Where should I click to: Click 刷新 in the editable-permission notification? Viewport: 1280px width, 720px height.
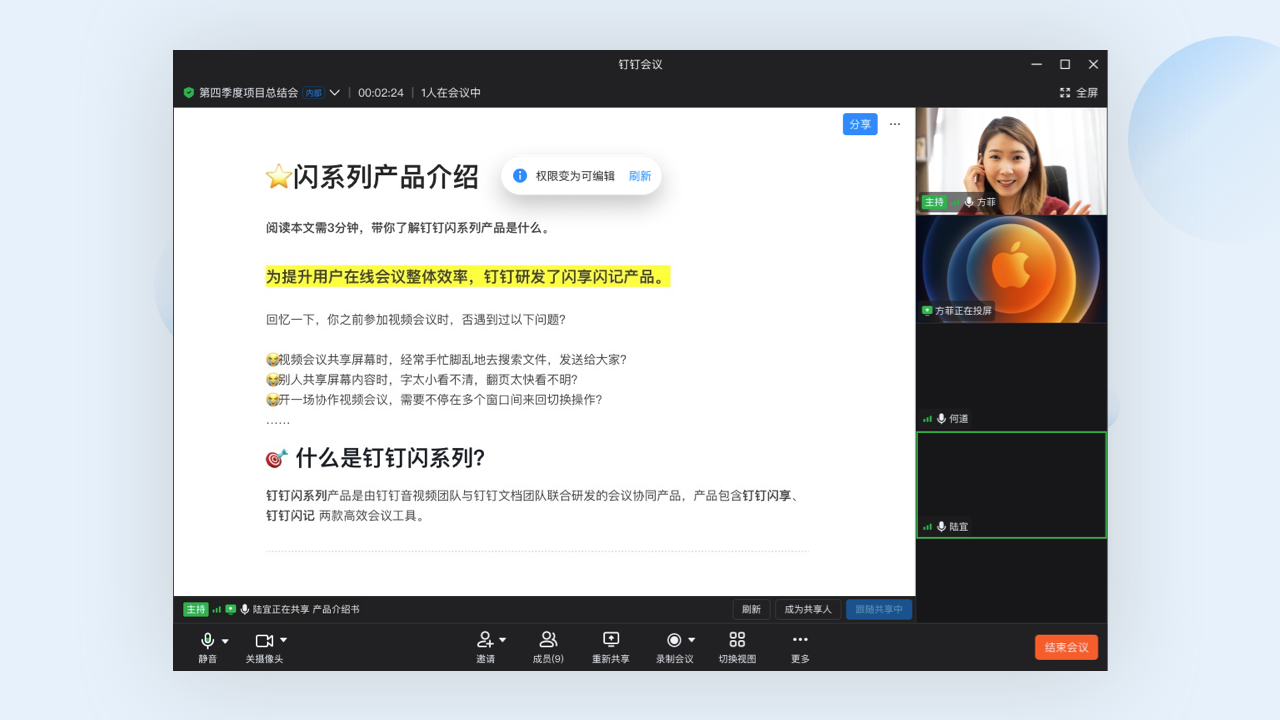click(x=640, y=175)
